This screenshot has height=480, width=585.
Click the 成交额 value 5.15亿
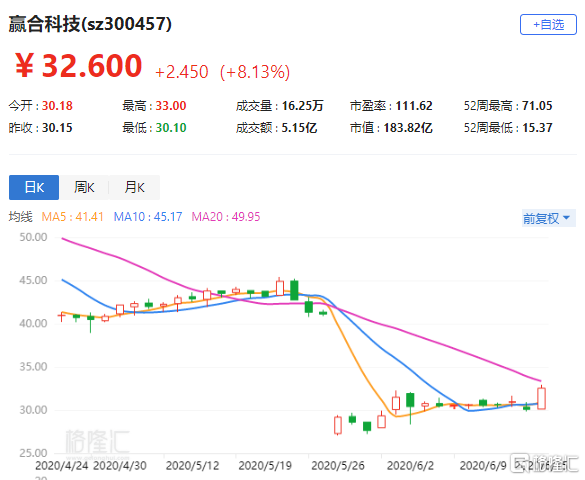click(x=299, y=128)
